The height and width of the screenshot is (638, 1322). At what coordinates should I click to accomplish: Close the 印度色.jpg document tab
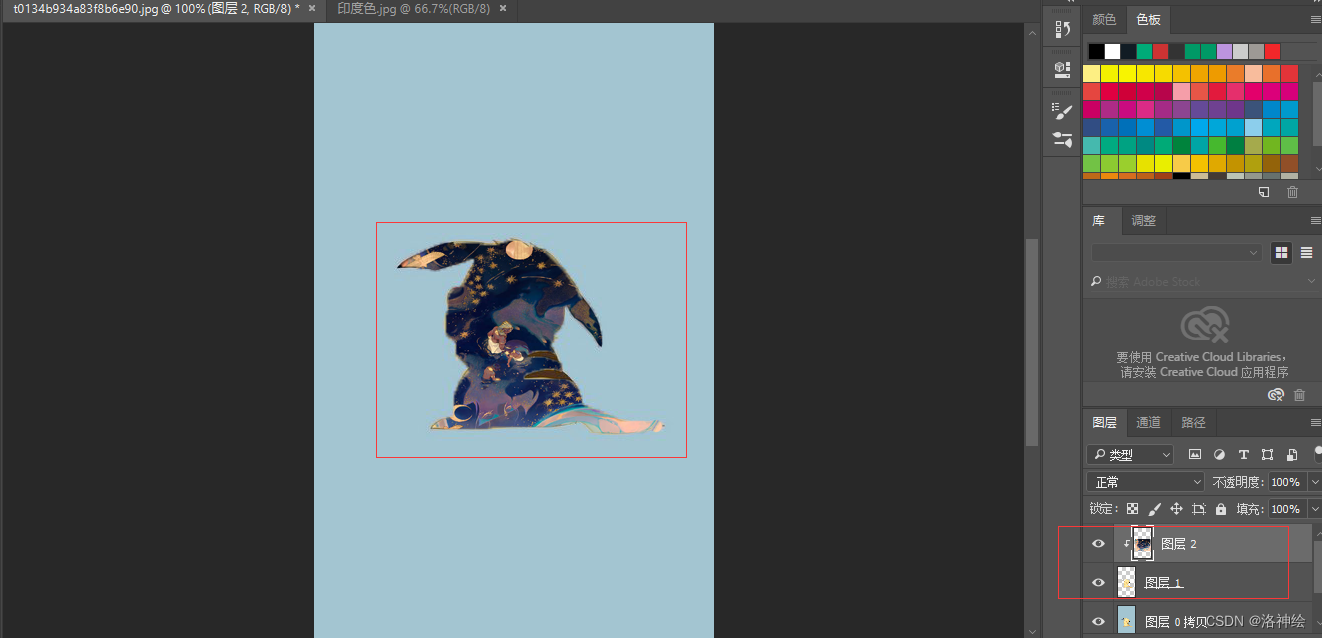click(503, 8)
